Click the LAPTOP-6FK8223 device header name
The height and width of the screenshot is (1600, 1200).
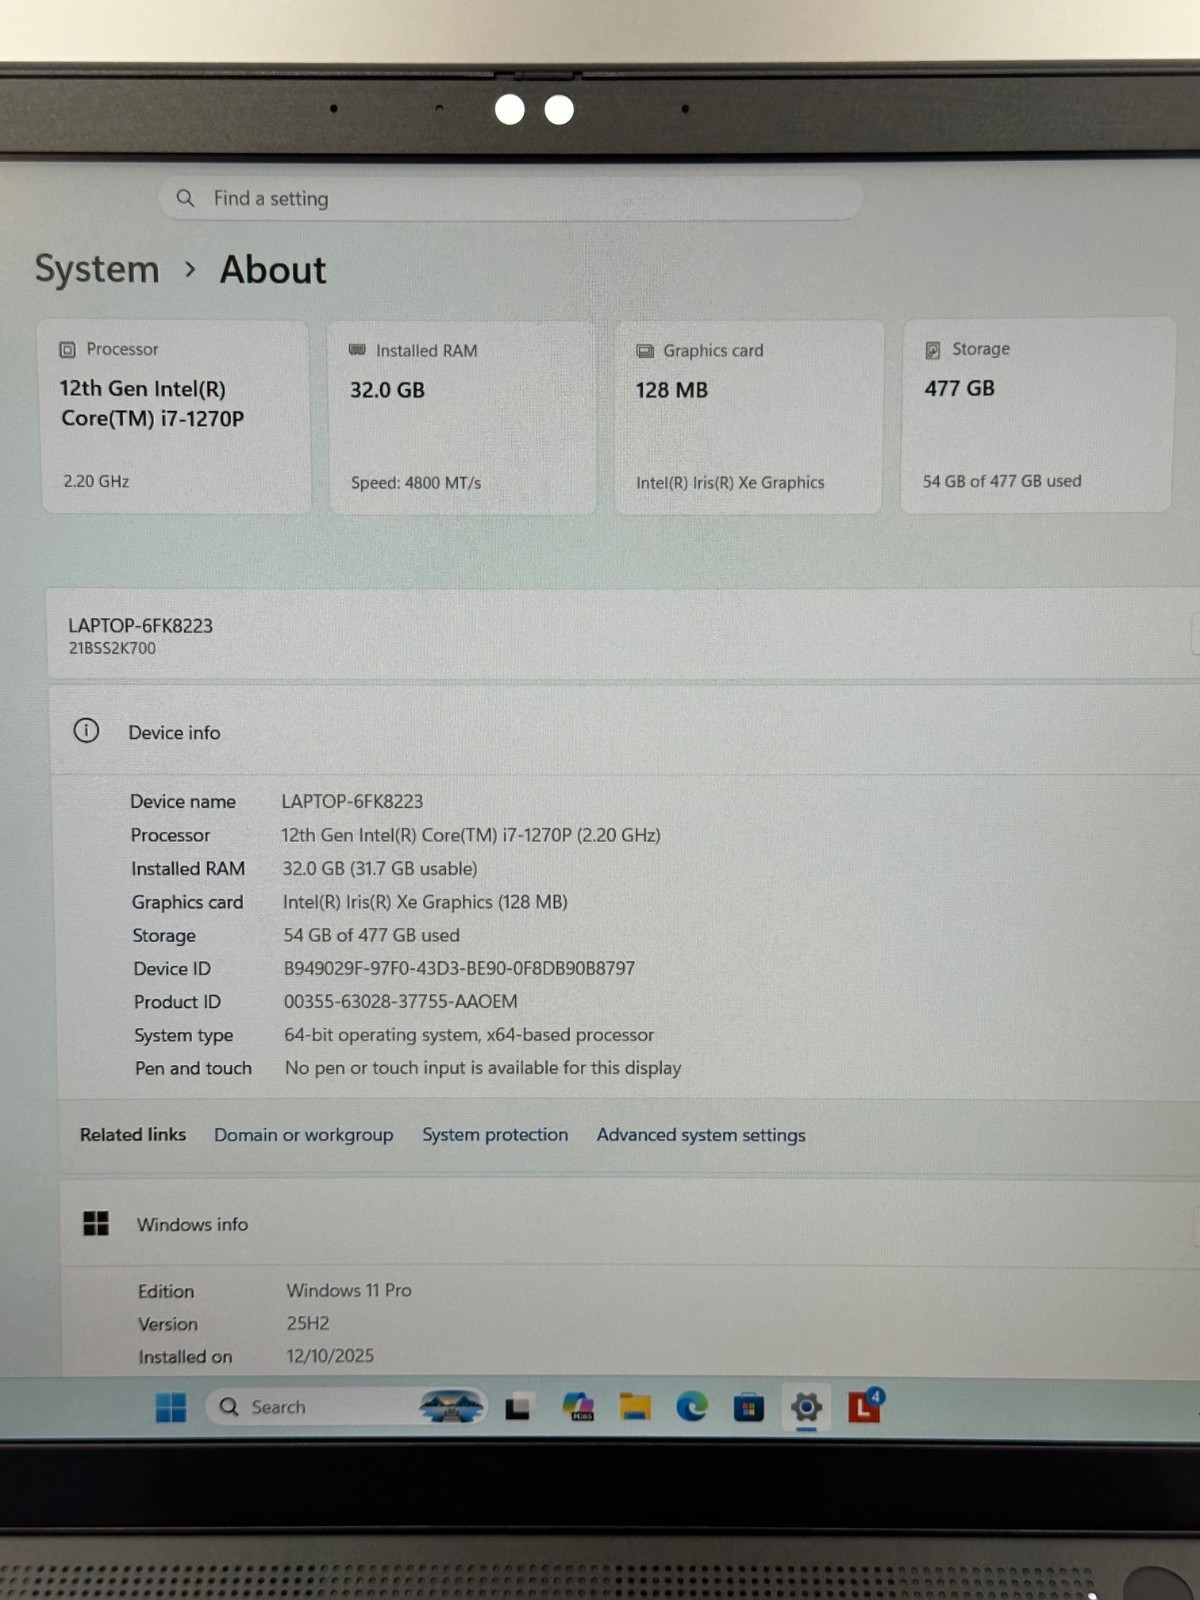pos(140,625)
